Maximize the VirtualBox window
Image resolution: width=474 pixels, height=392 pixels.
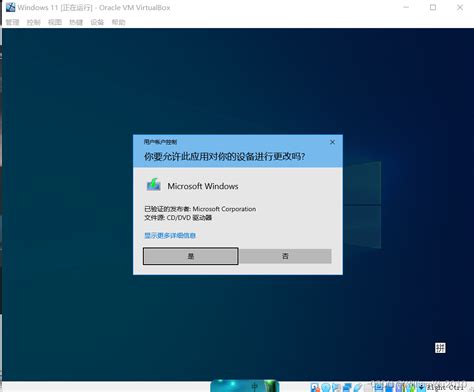433,7
